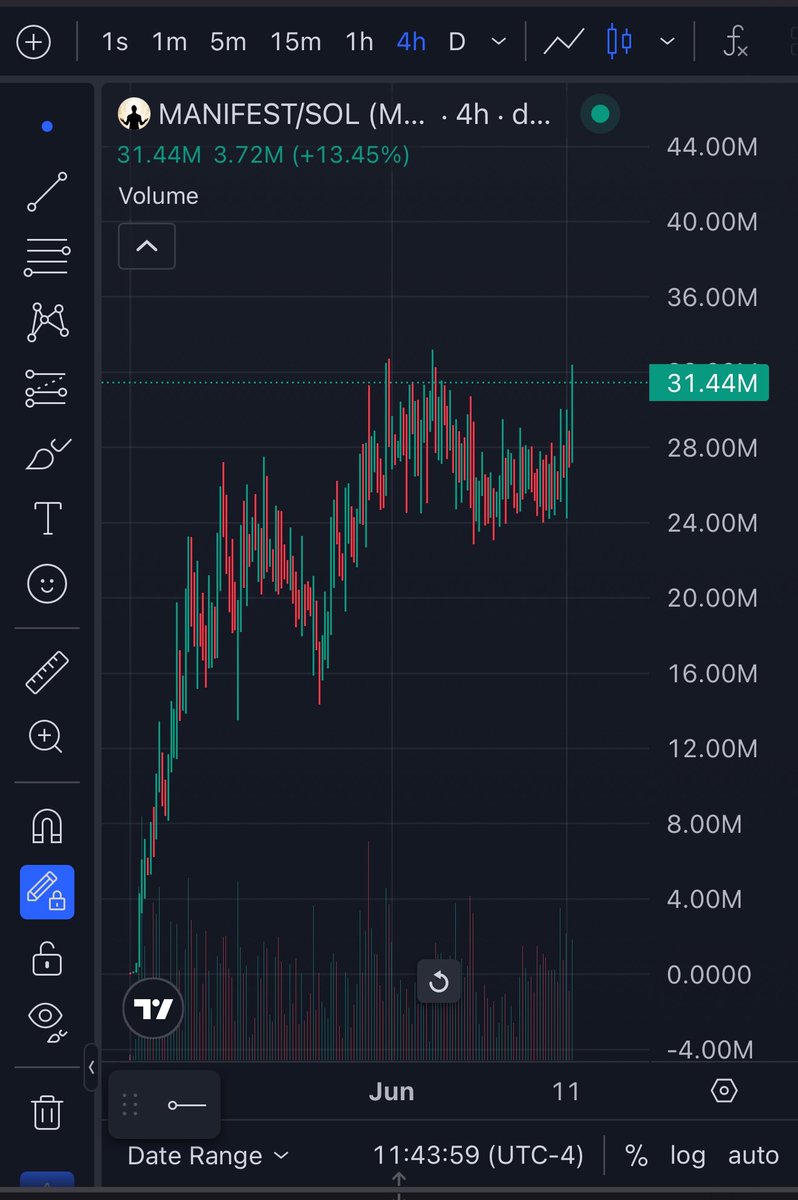Screen dimensions: 798x1200
Task: Select the 1s timeframe
Action: [115, 42]
